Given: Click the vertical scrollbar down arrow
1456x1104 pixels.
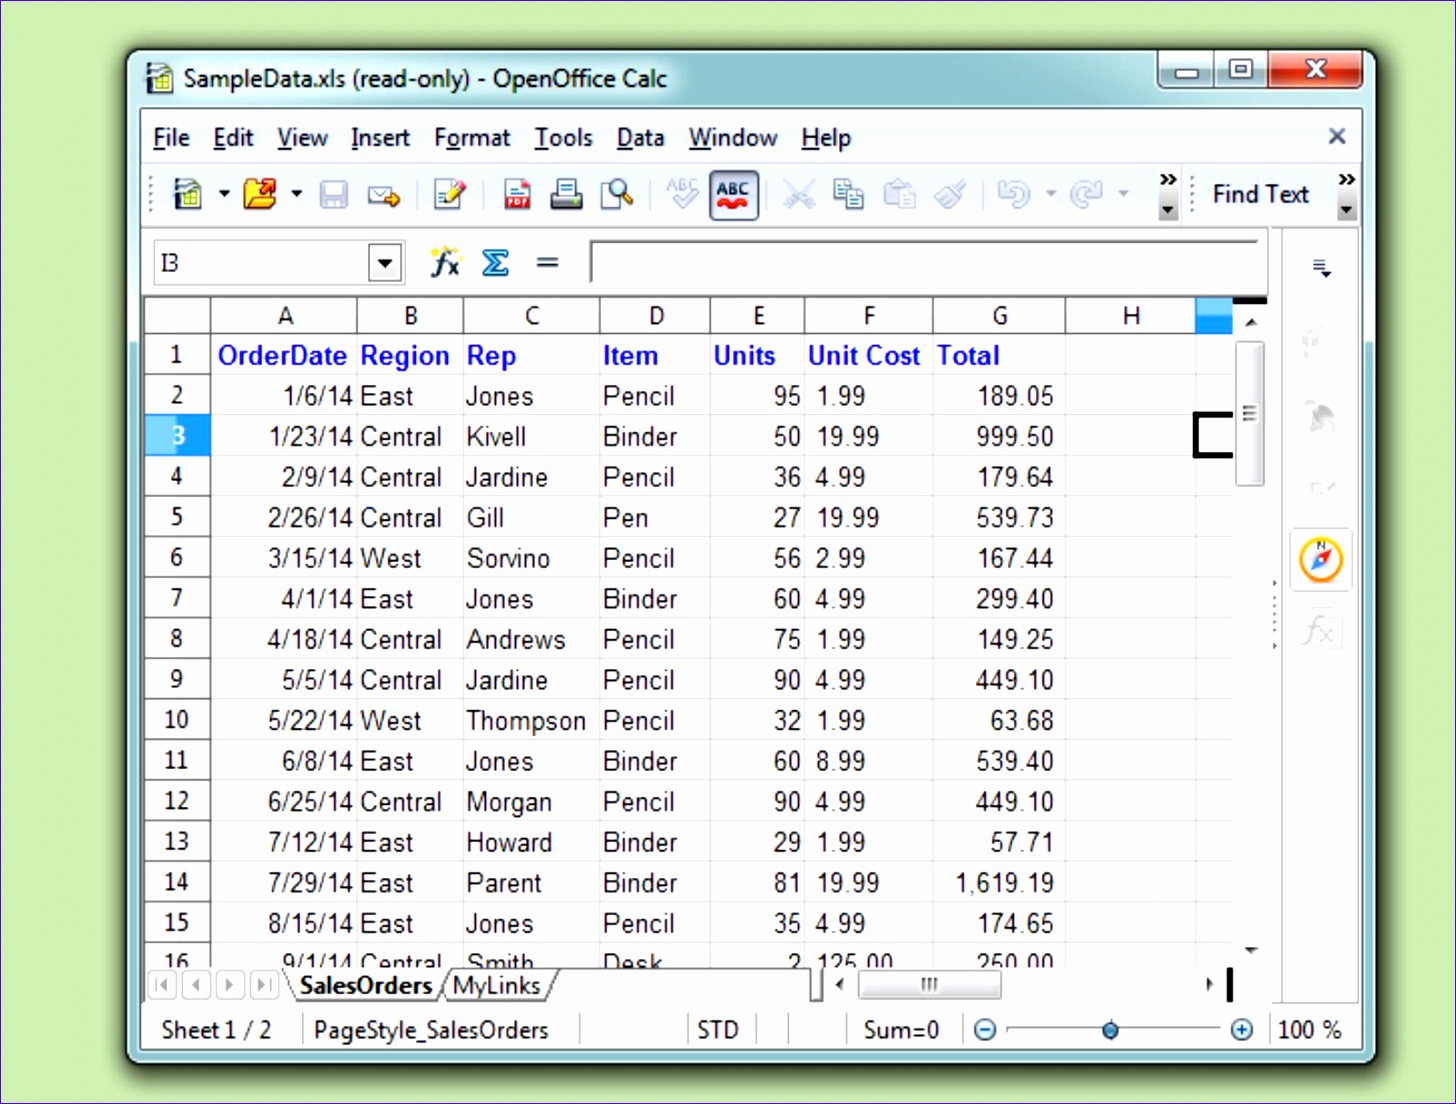Looking at the screenshot, I should click(x=1251, y=950).
